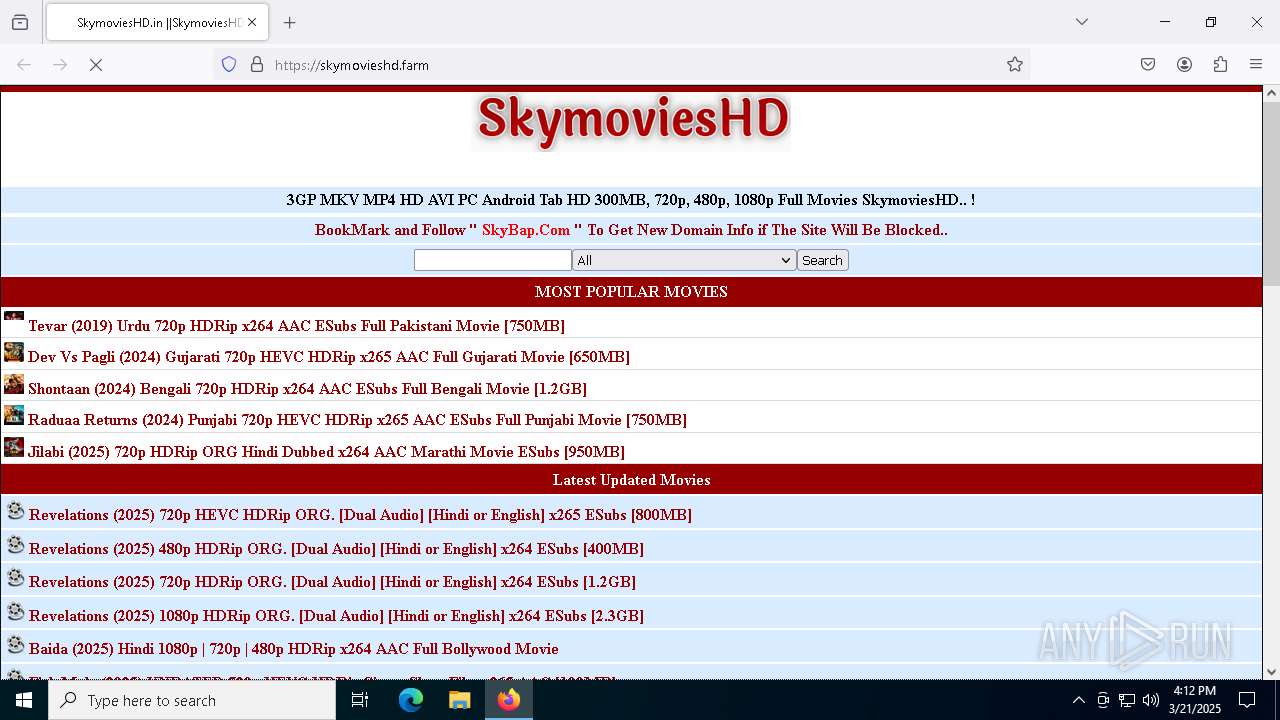1280x720 pixels.
Task: Open Raduaa Returns Punjabi movie link
Action: pyautogui.click(x=357, y=420)
